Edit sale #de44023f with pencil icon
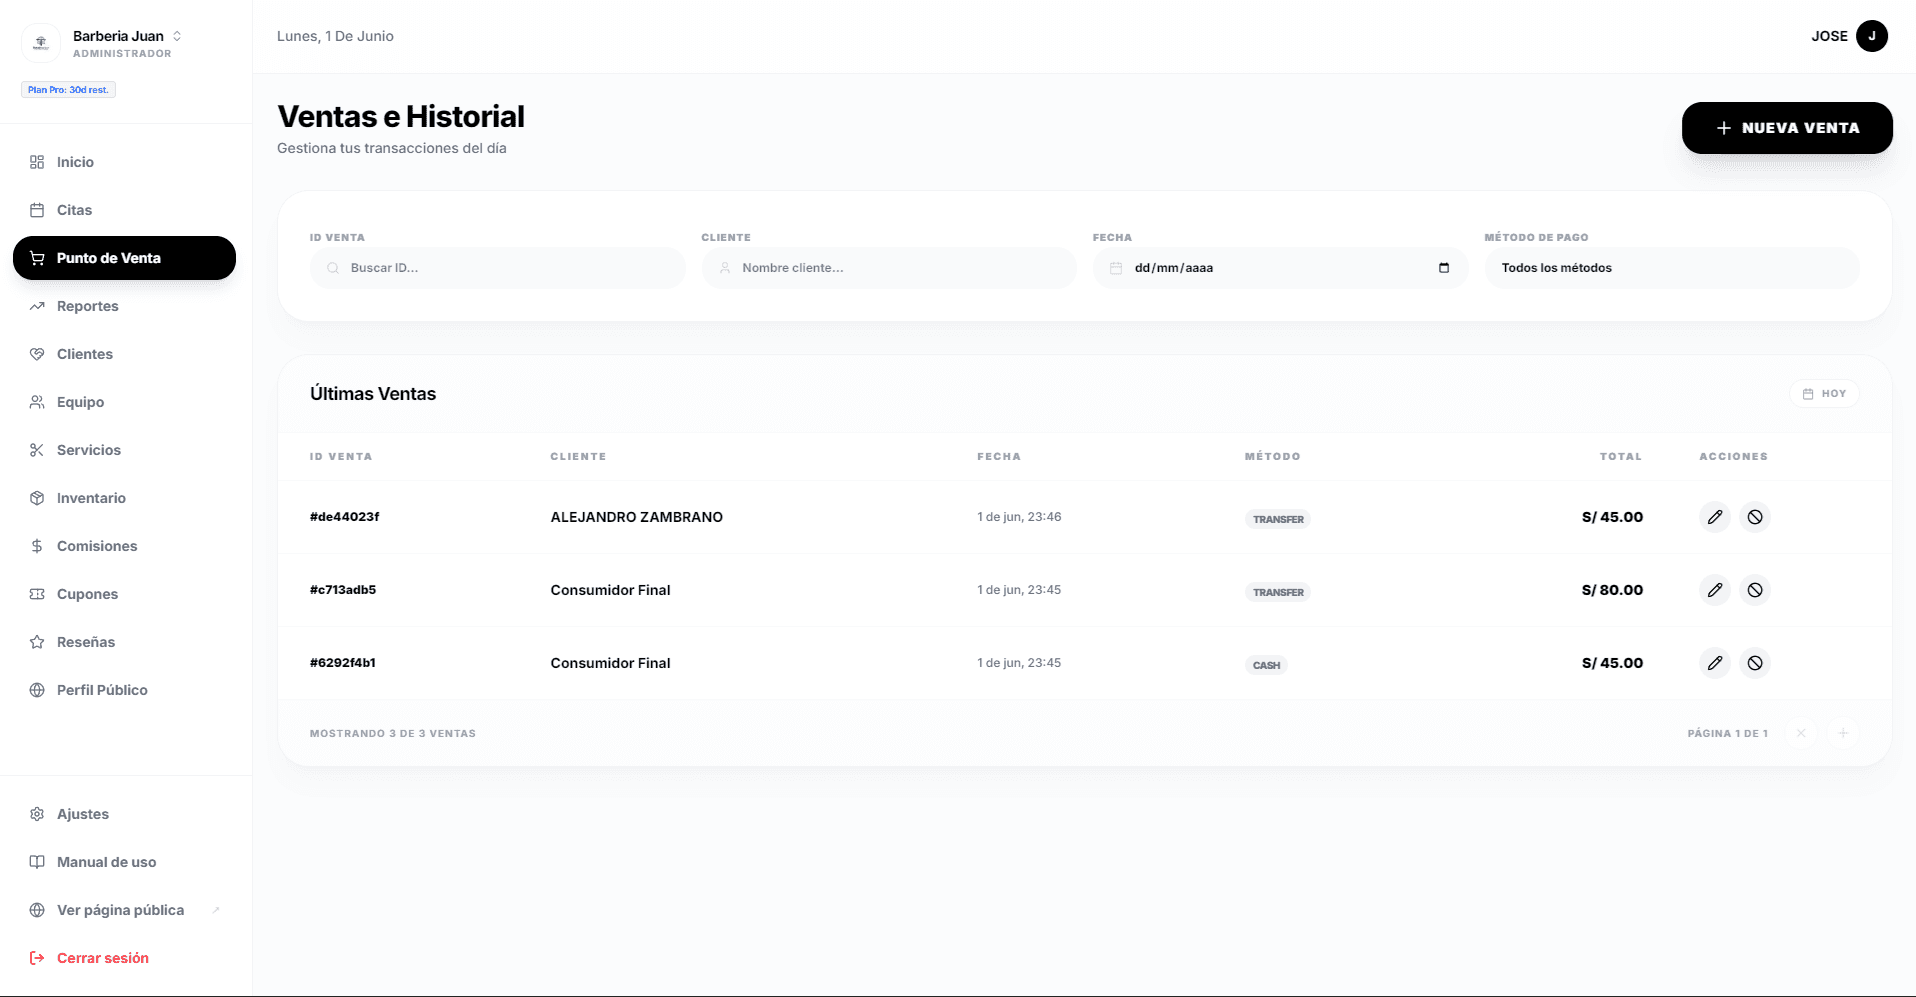 [x=1715, y=517]
